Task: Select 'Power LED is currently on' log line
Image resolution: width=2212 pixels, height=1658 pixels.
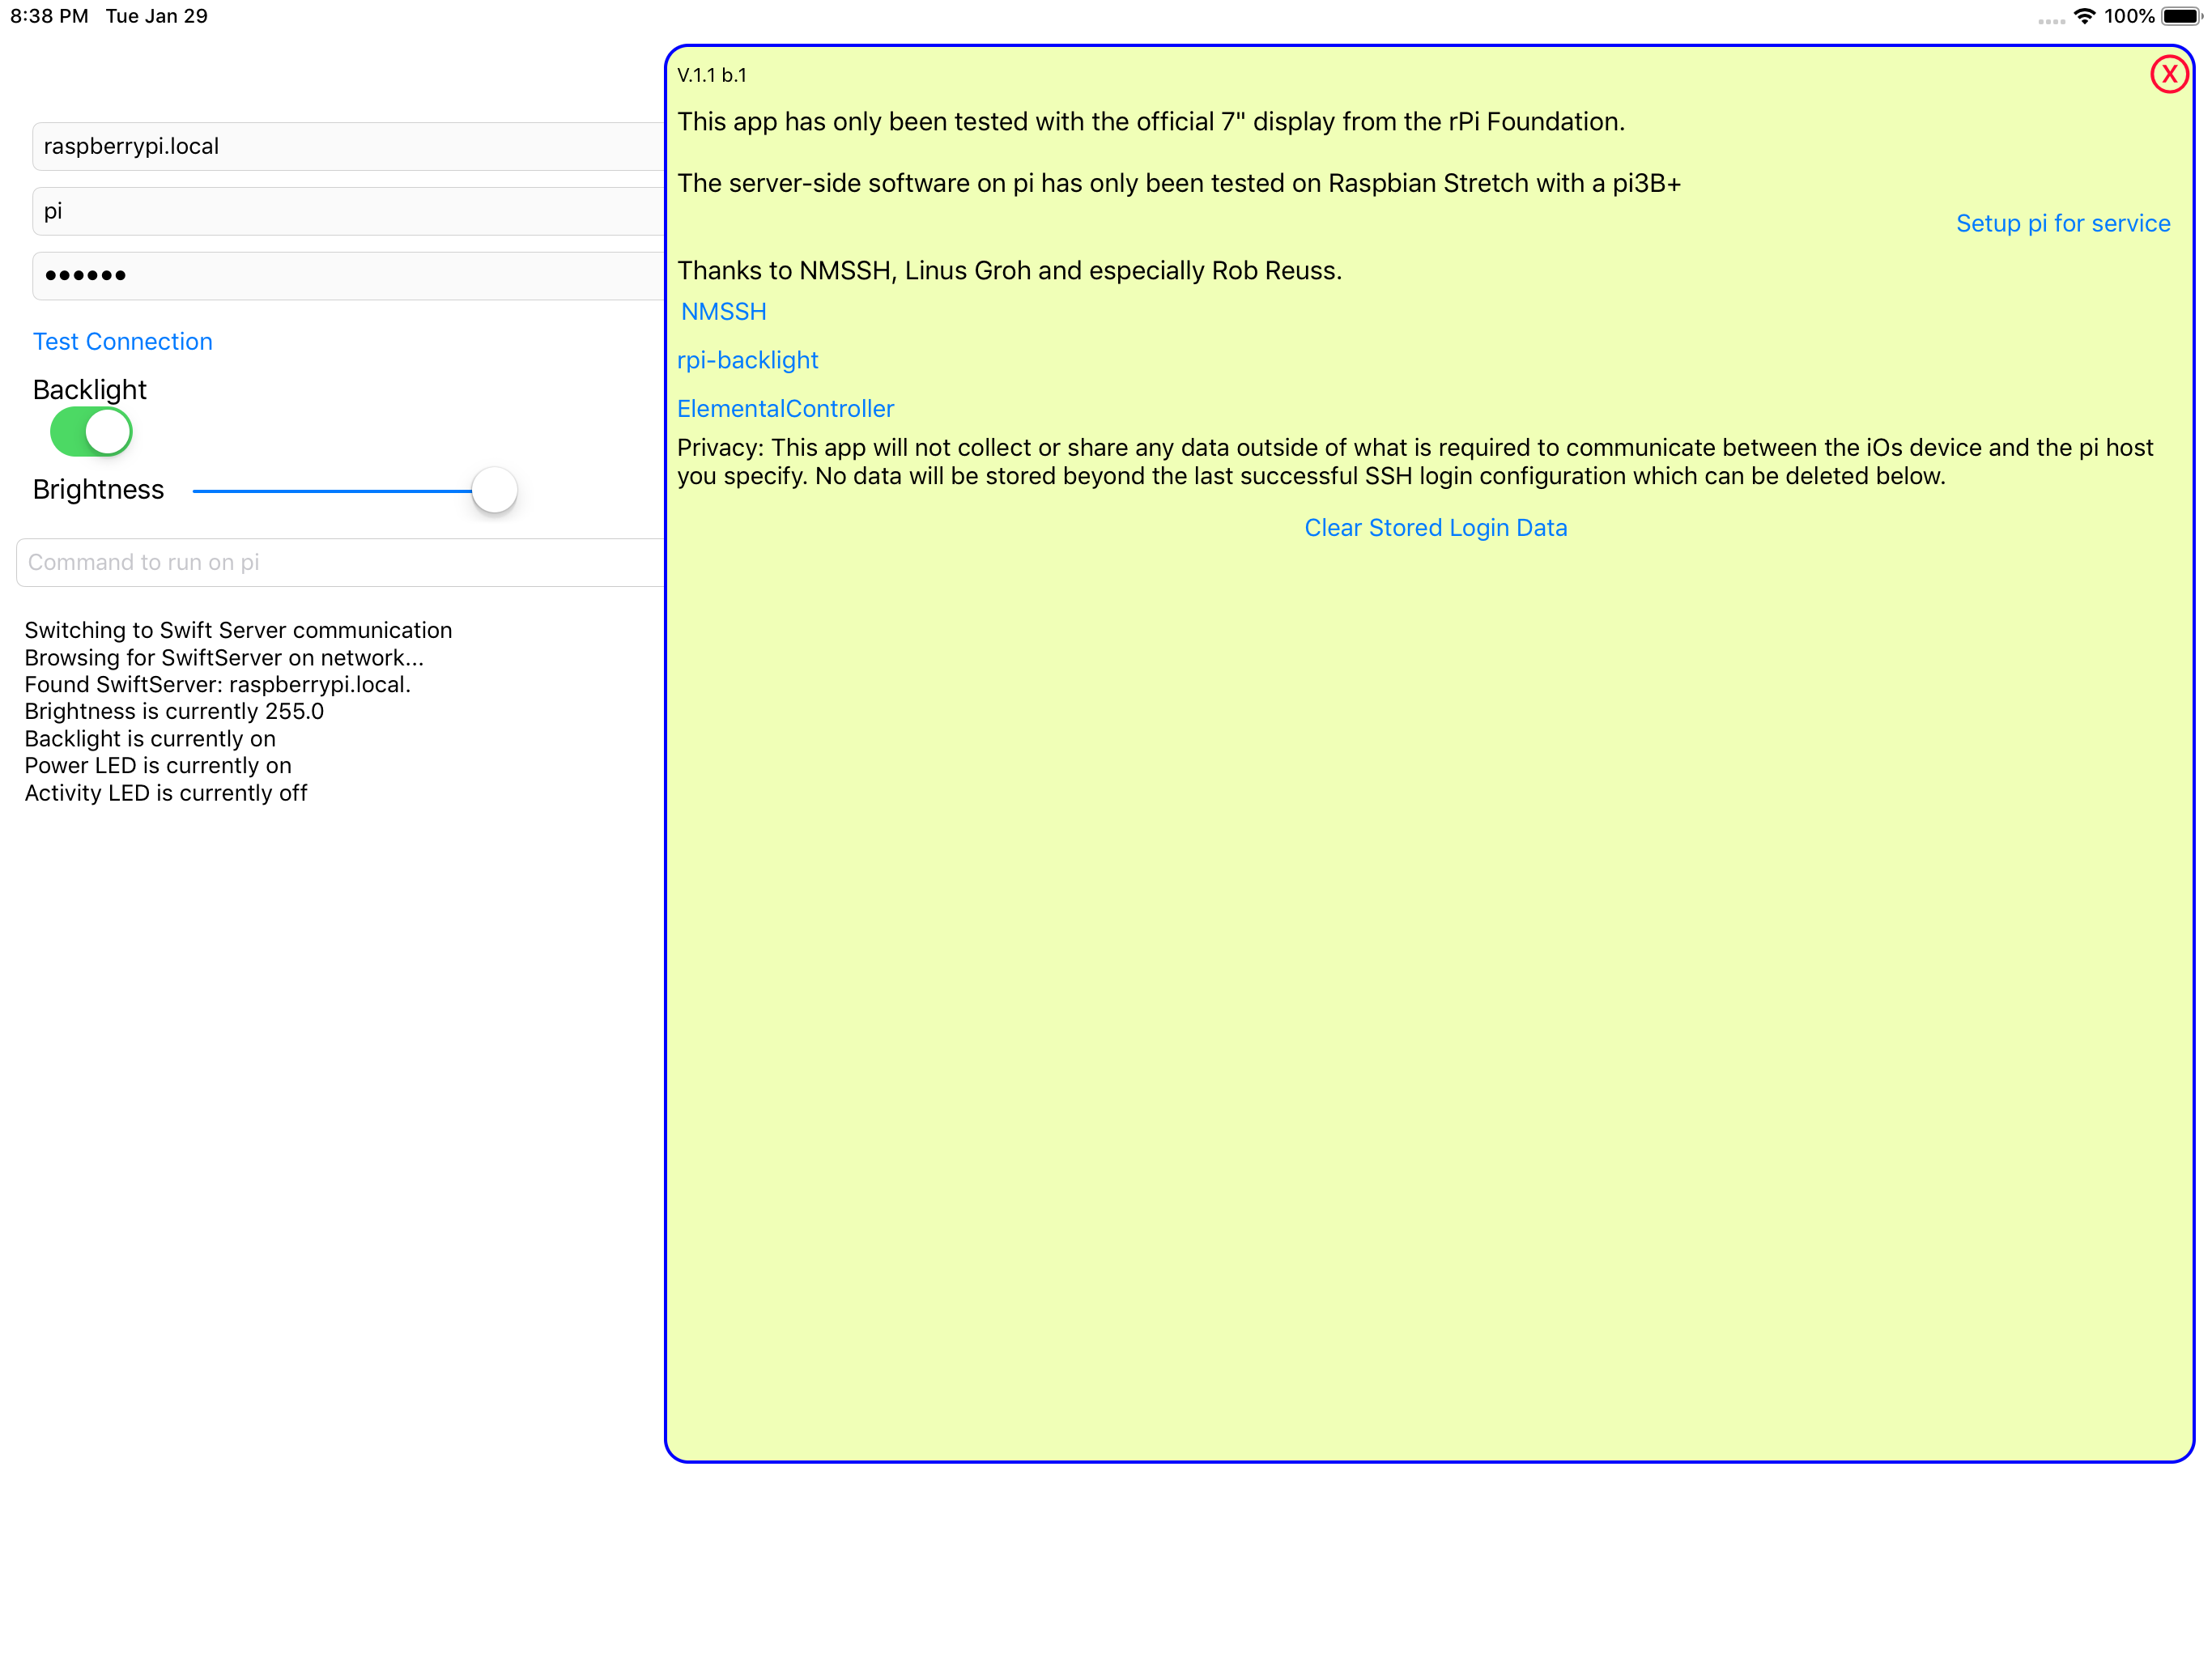Action: pos(158,765)
